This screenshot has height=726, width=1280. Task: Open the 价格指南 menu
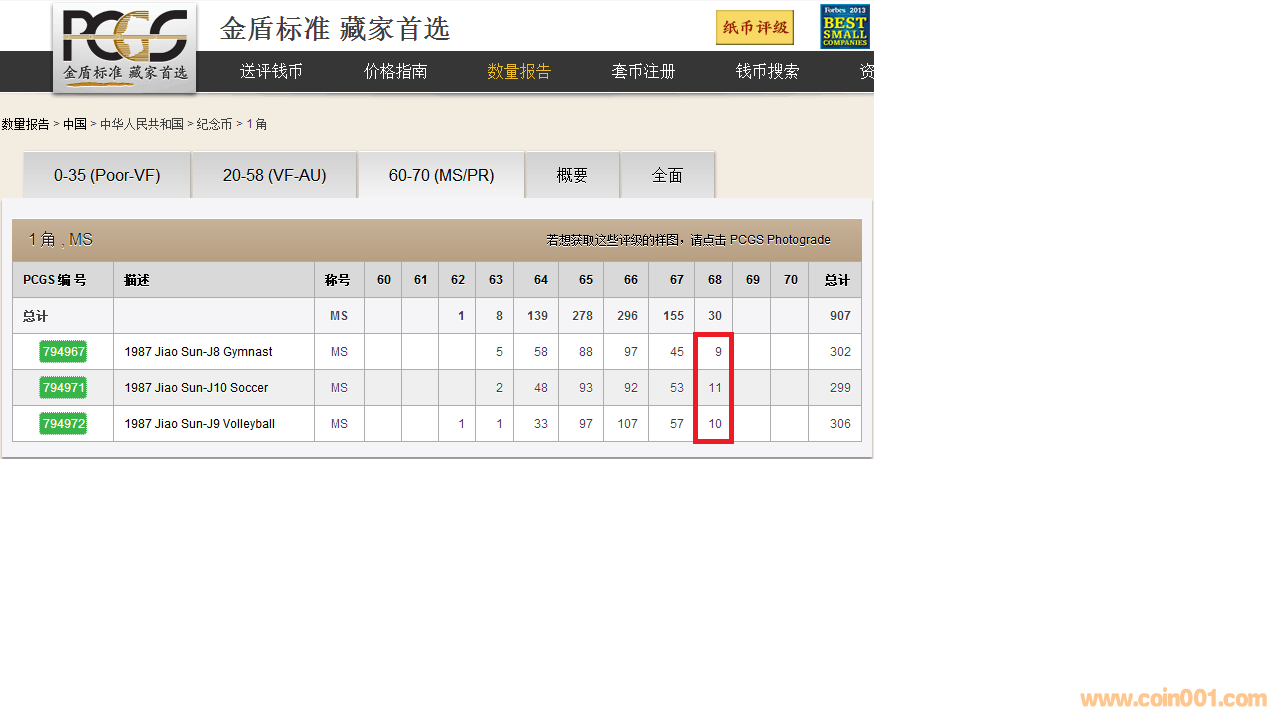(395, 72)
